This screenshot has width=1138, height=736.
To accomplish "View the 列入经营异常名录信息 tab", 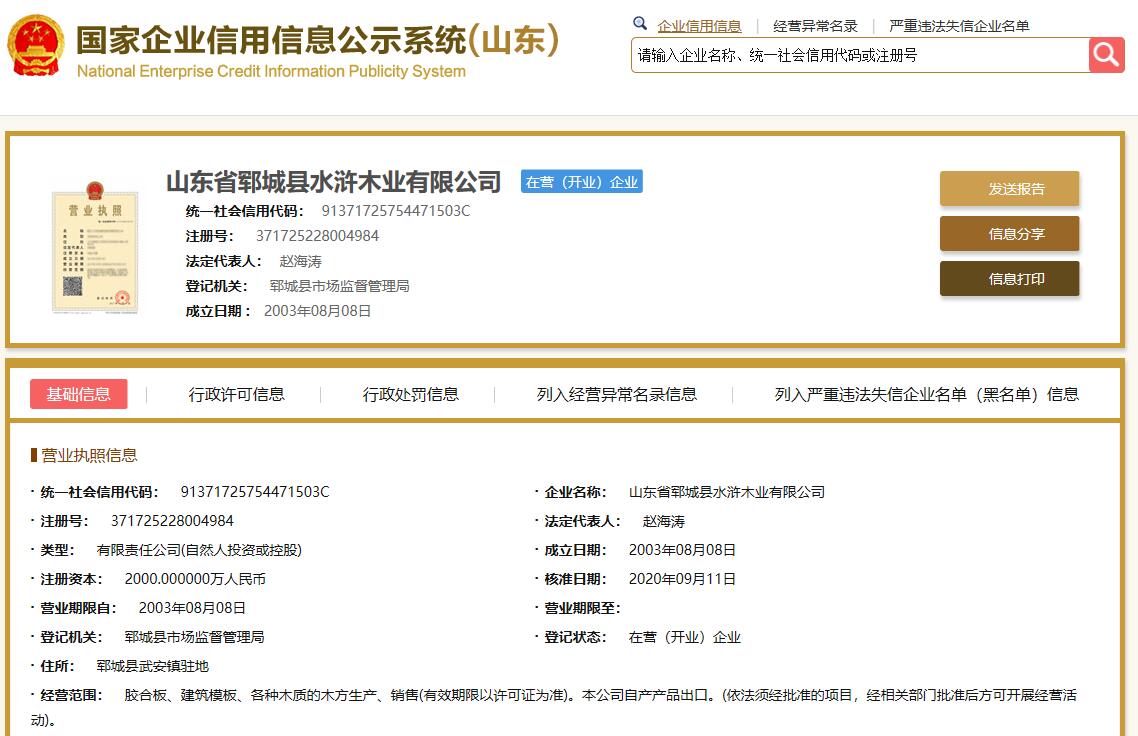I will tap(617, 394).
